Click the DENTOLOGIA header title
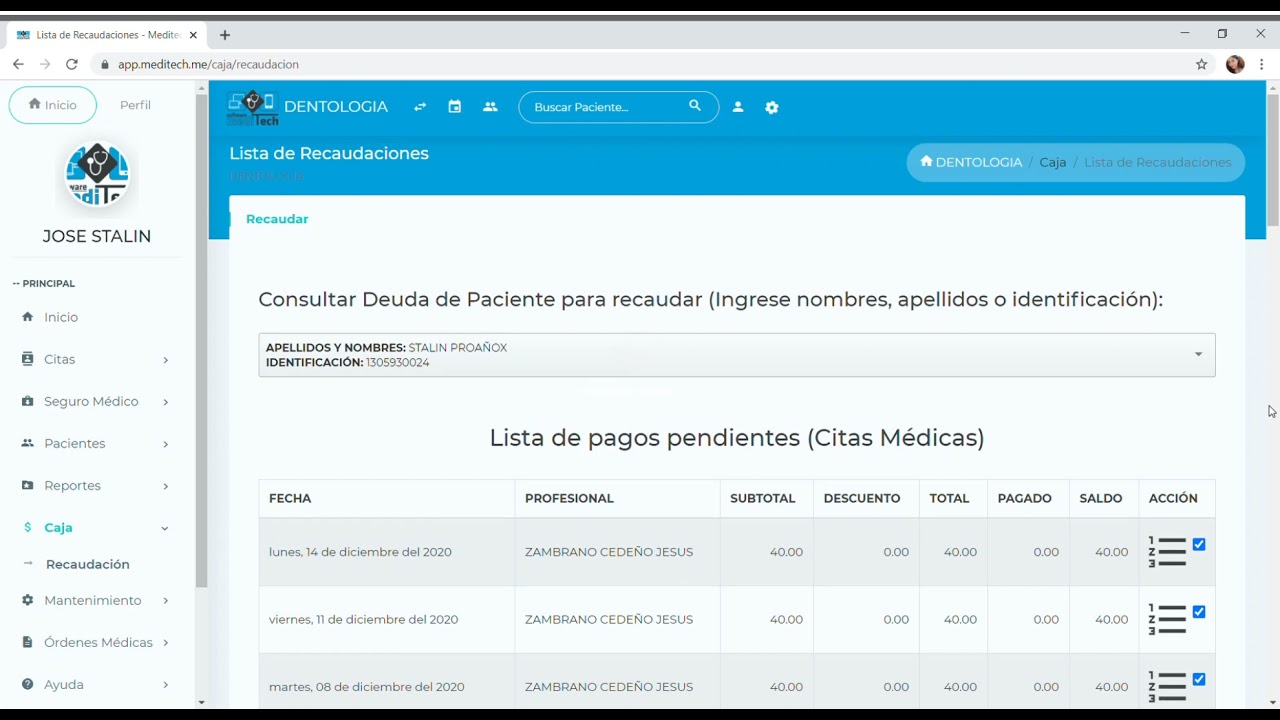 (x=336, y=107)
